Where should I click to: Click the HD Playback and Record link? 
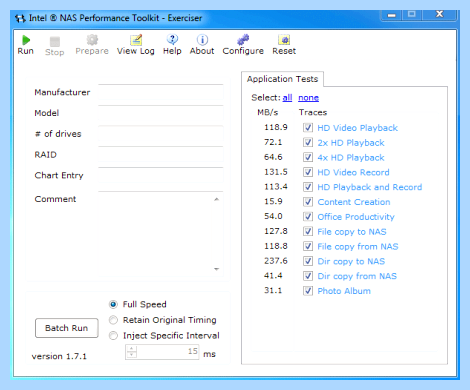click(370, 187)
